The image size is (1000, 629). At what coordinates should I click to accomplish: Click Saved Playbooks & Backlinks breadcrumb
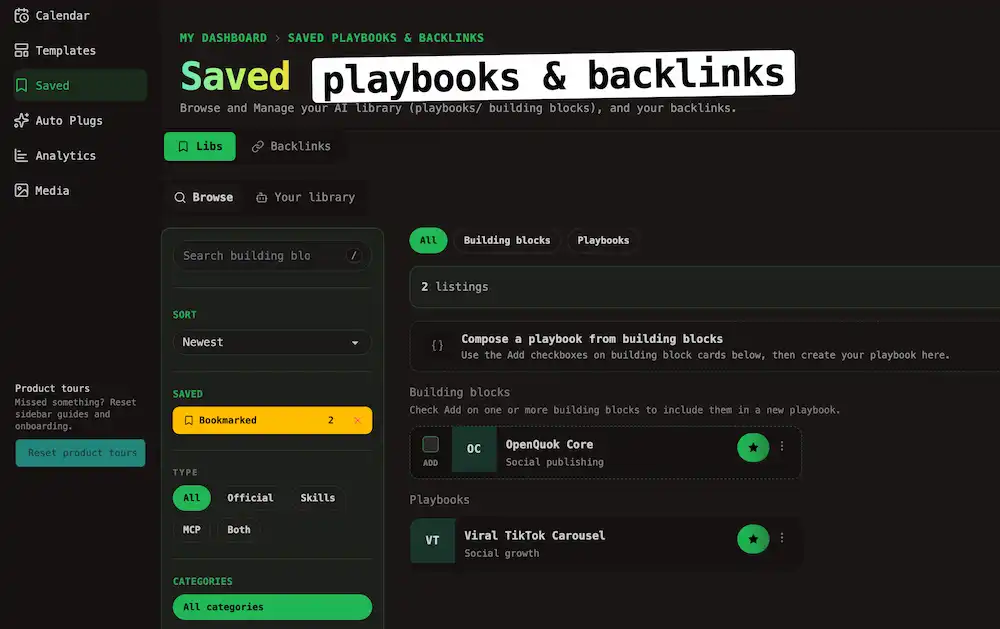386,38
